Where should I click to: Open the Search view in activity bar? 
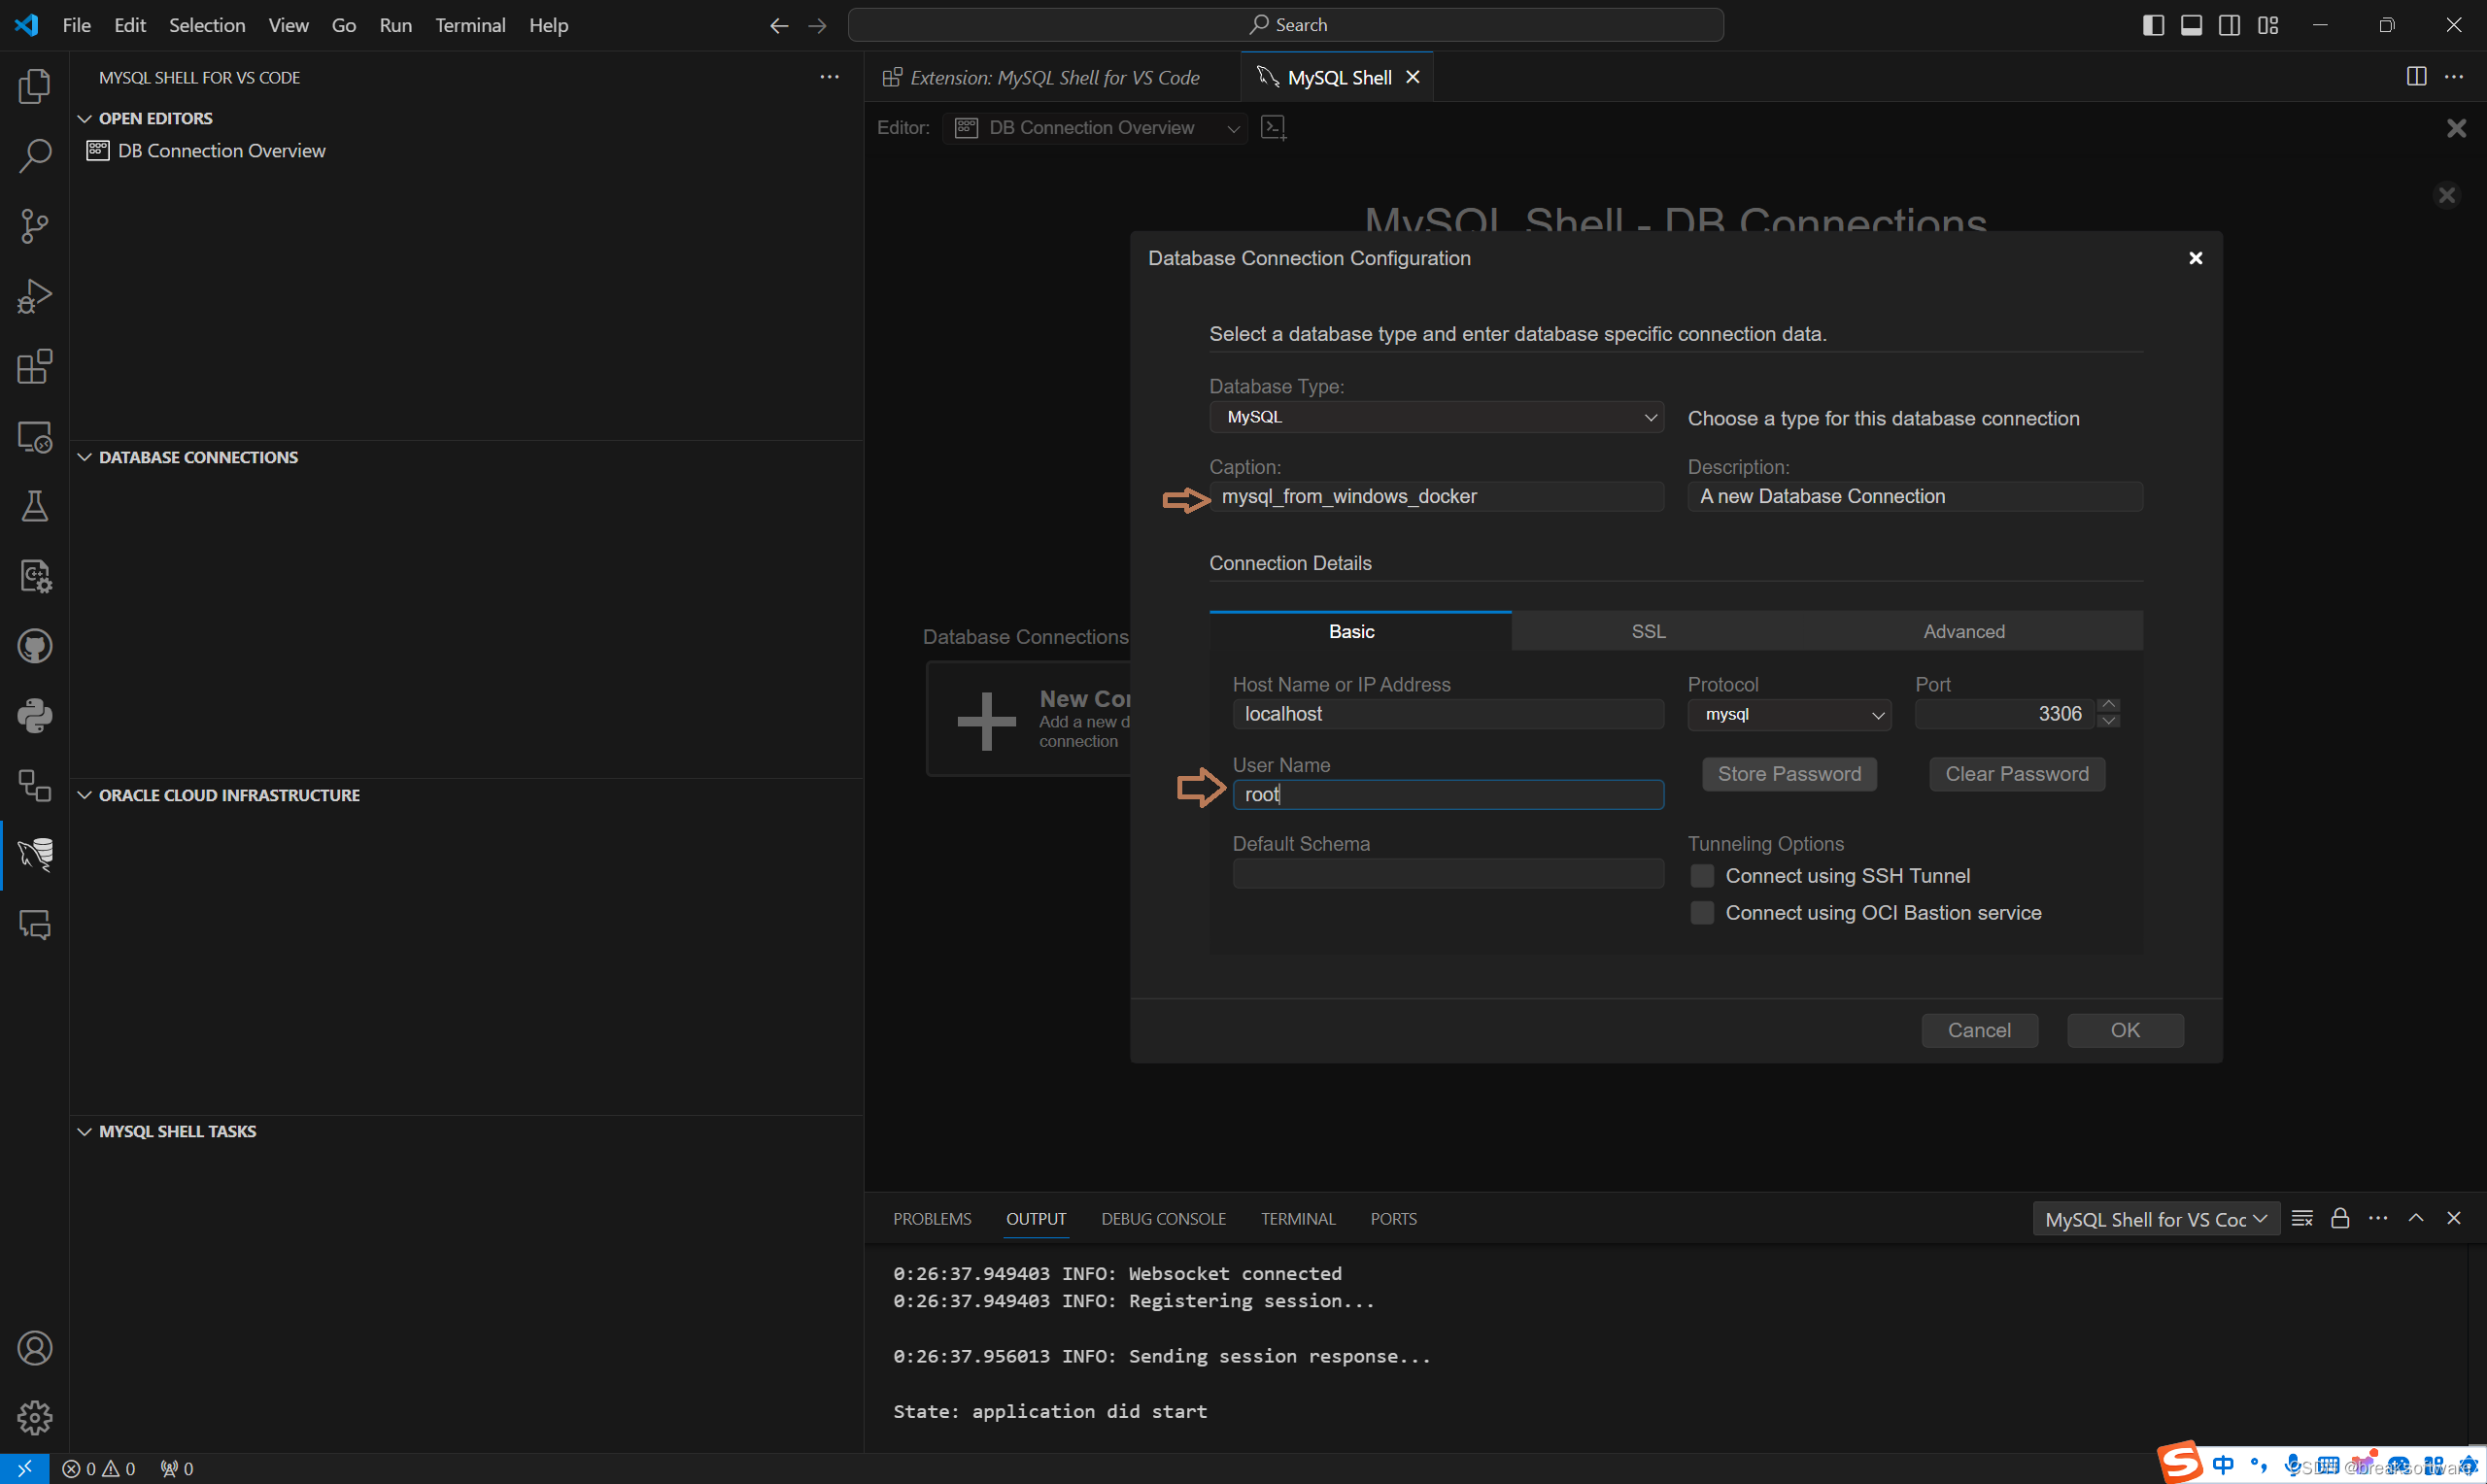[34, 156]
